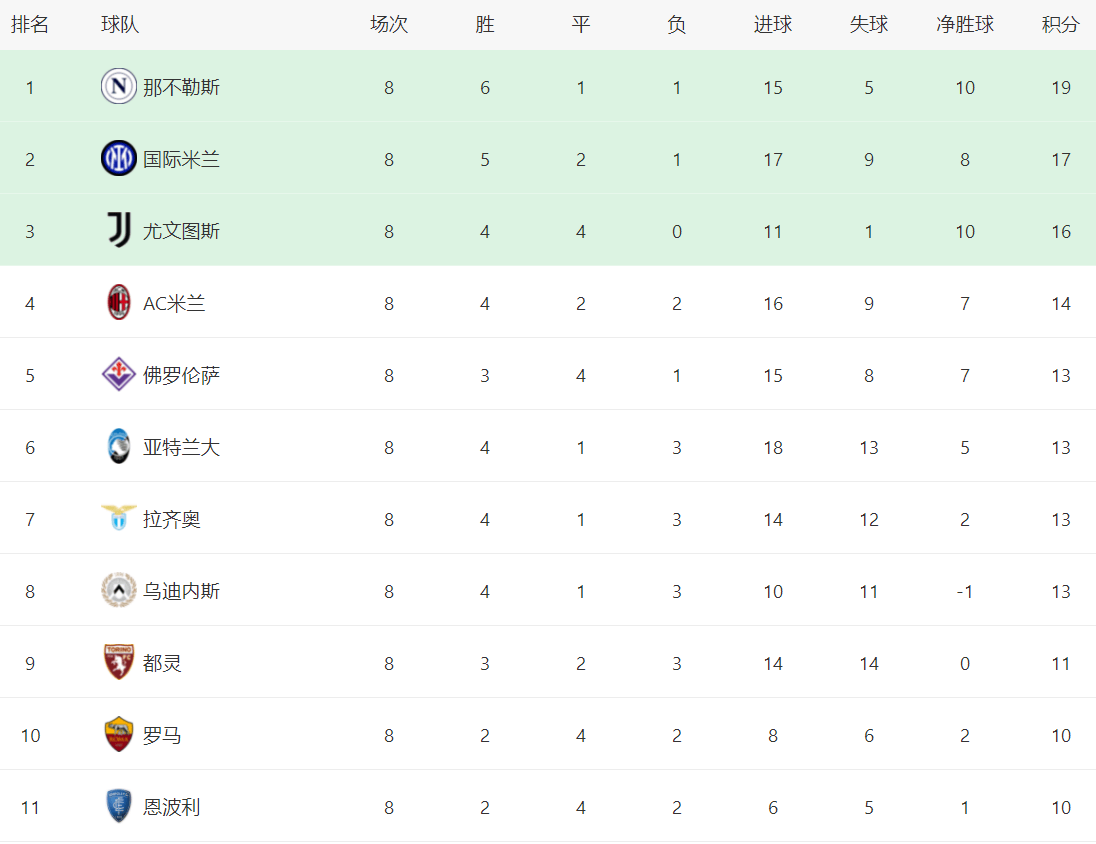The width and height of the screenshot is (1096, 844).
Task: Click the Juventus club logo
Action: 118,231
